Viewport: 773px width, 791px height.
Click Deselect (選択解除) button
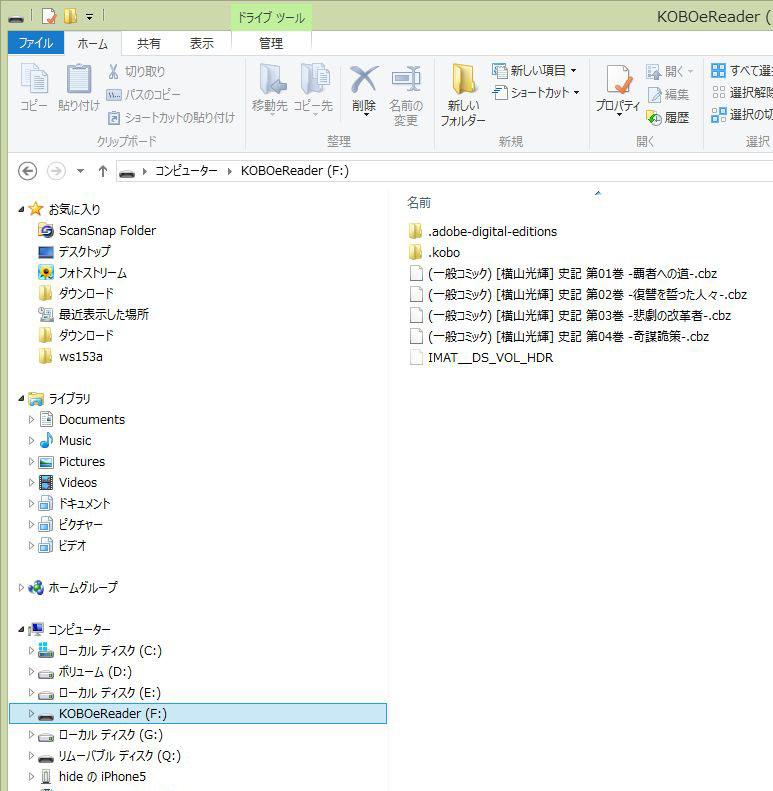[742, 92]
